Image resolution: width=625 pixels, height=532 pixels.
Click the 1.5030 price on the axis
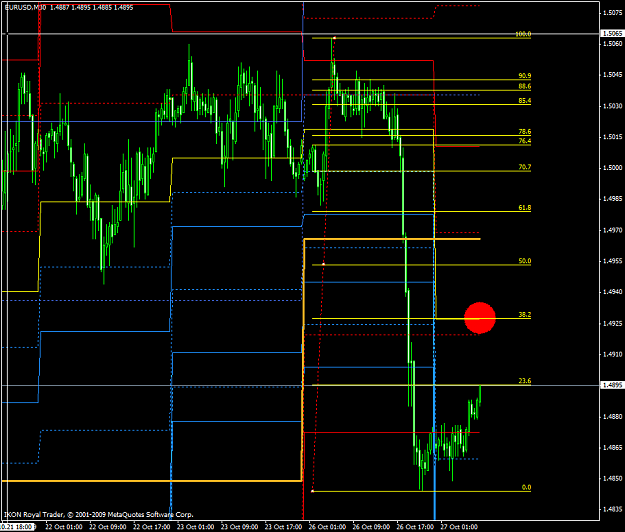pos(612,106)
